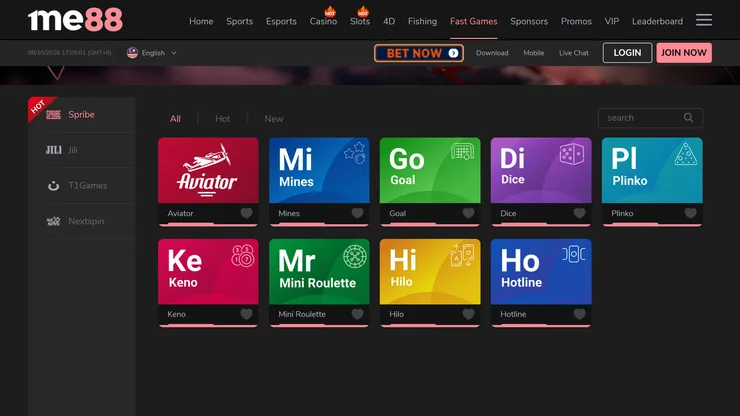Image resolution: width=740 pixels, height=416 pixels.
Task: Select the Spribe provider in sidebar
Action: point(82,115)
